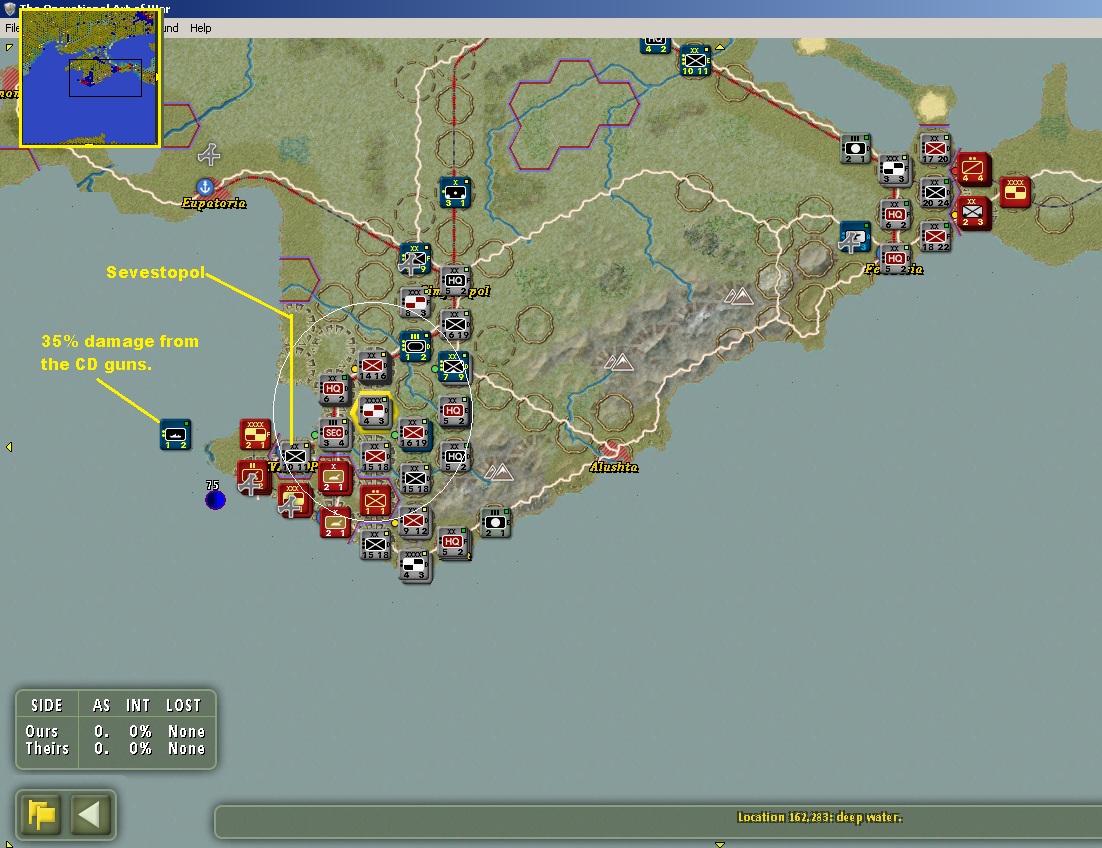Select the red infantry division 18-22
1102x848 pixels.
pyautogui.click(x=935, y=237)
